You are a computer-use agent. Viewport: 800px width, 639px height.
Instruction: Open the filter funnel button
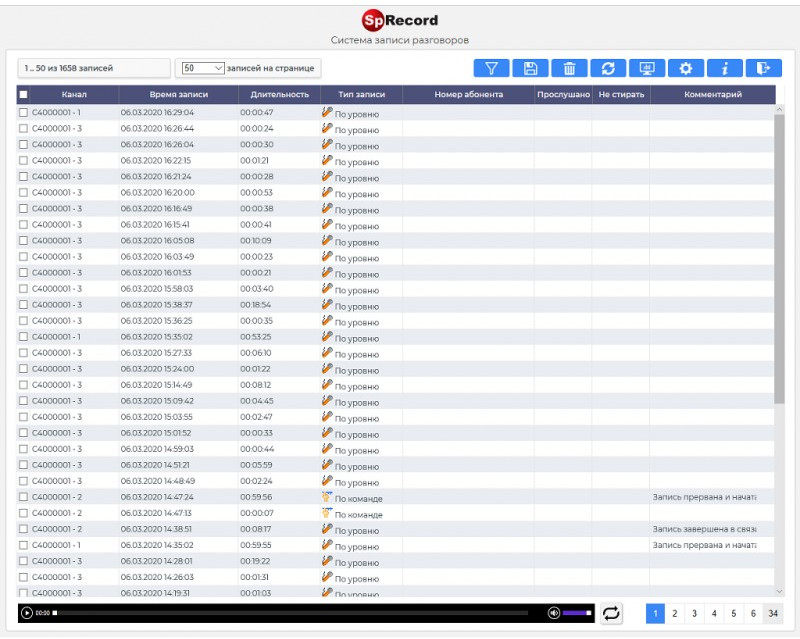[492, 68]
